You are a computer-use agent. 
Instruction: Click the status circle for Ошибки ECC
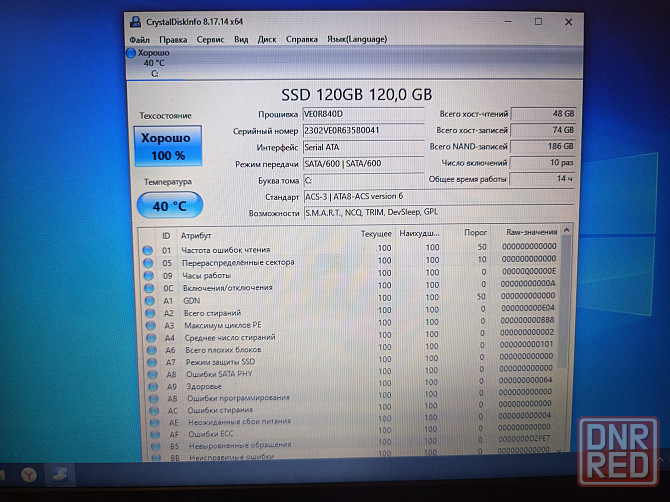pyautogui.click(x=155, y=435)
